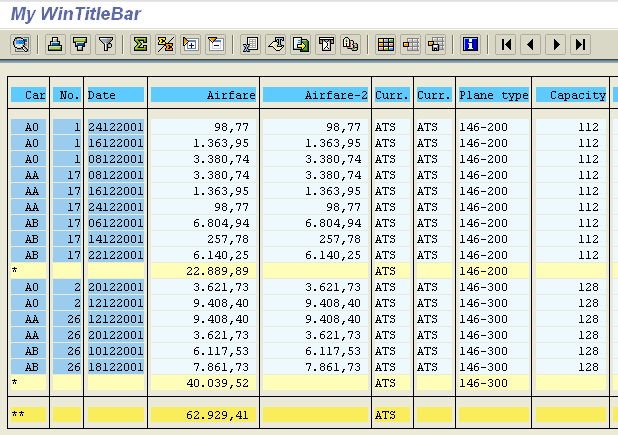The height and width of the screenshot is (435, 618).
Task: Click No. 26 in the 10122001 row
Action: pyautogui.click(x=67, y=351)
